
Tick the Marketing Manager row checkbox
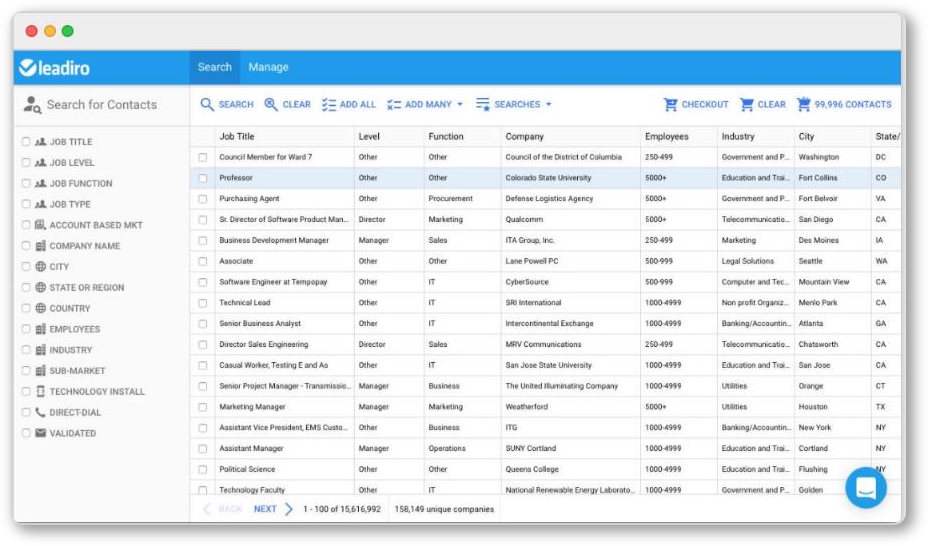click(202, 407)
